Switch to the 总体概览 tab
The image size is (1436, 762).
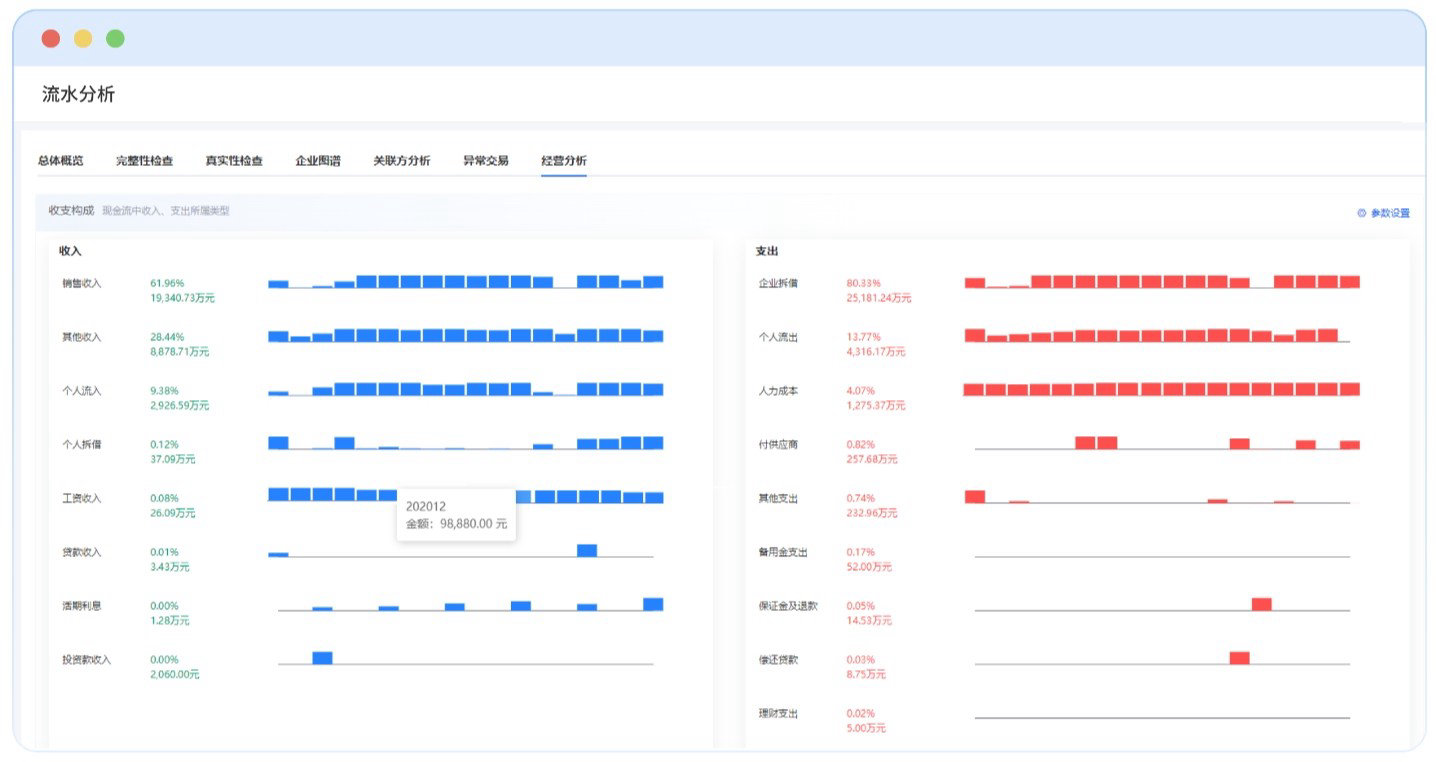[61, 160]
